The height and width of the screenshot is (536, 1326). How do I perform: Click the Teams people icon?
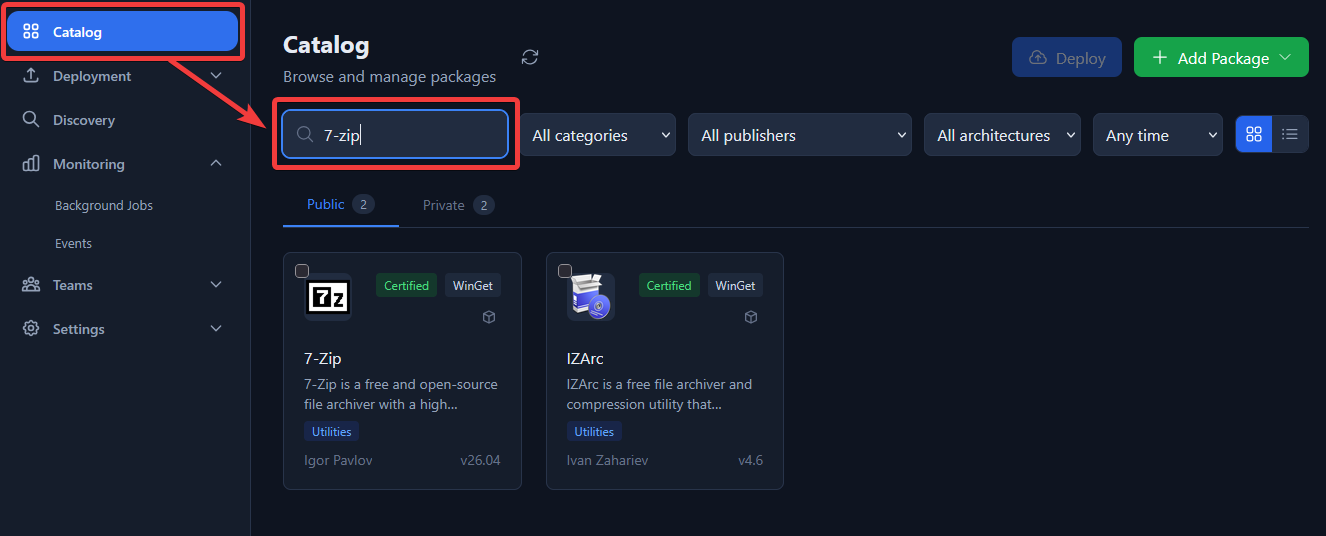click(31, 285)
